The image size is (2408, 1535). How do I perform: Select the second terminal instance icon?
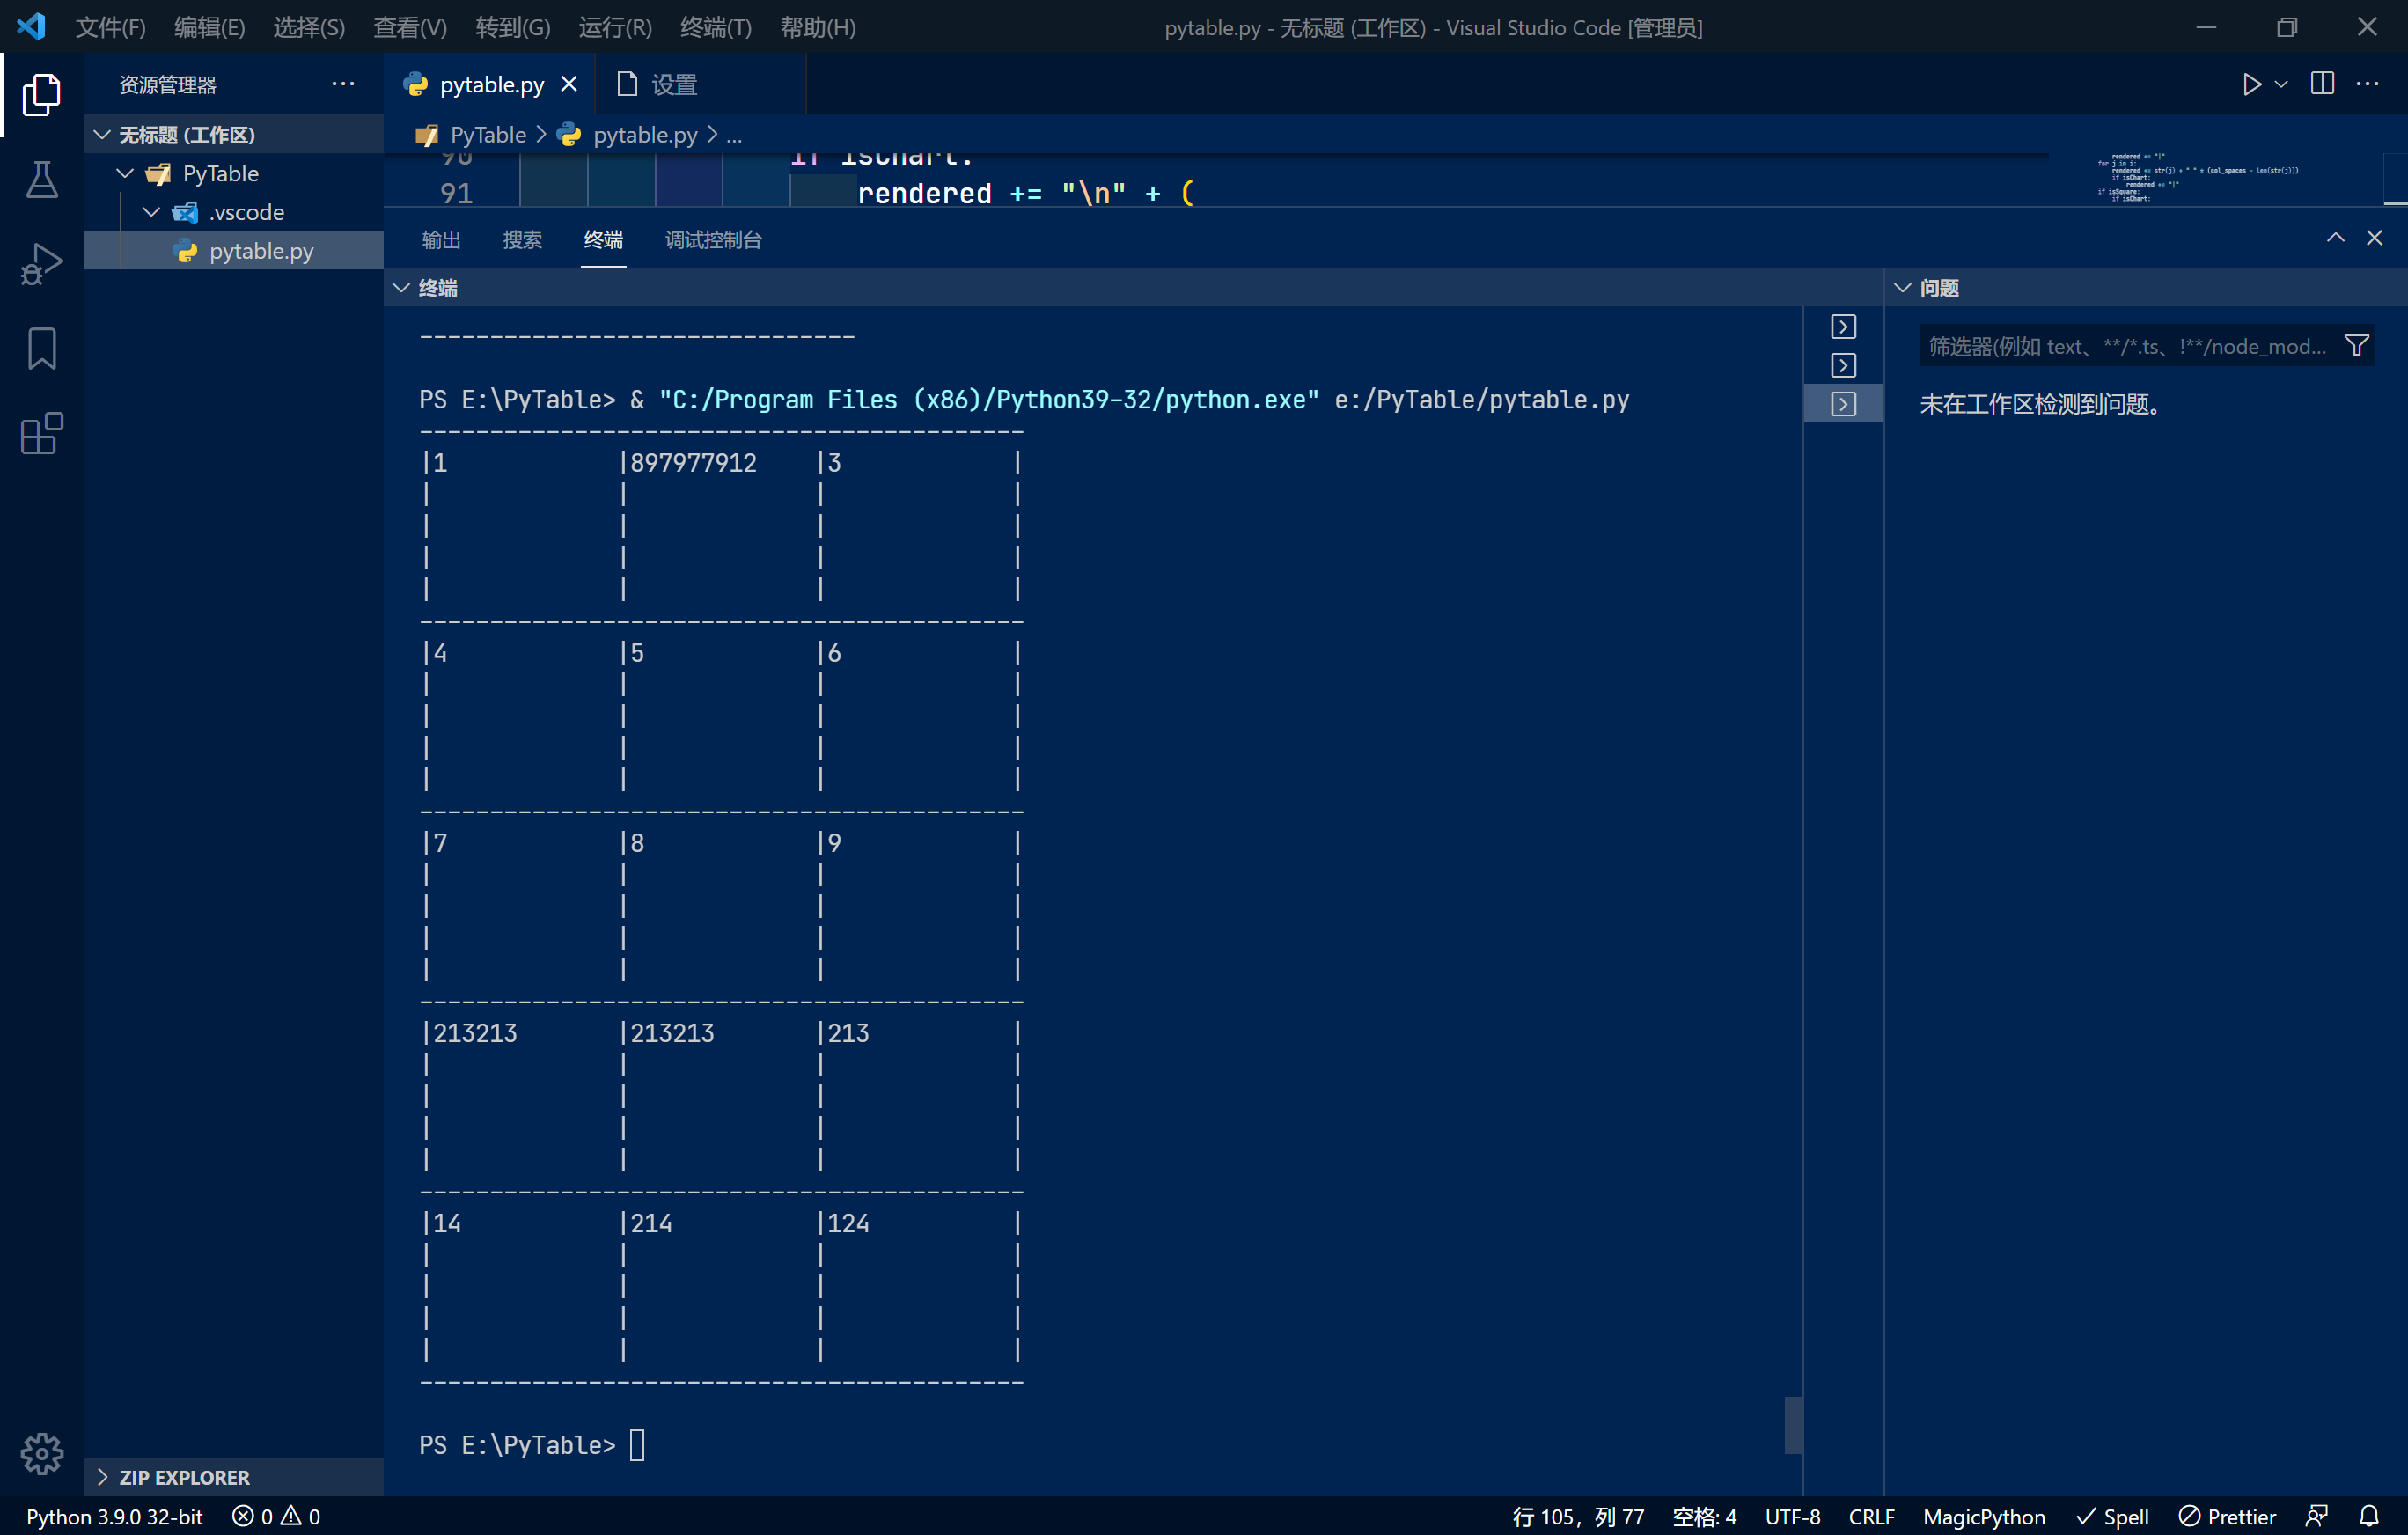(1843, 365)
